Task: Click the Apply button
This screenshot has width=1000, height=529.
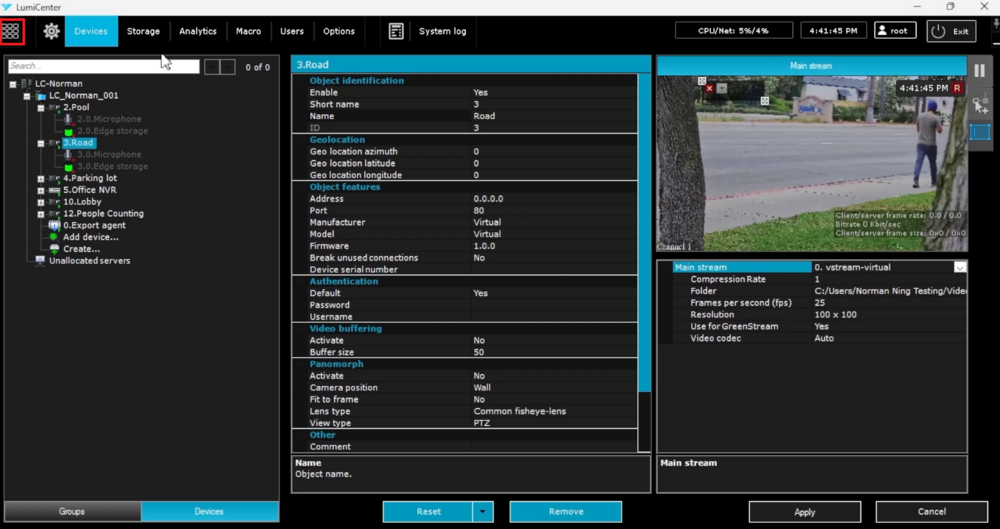Action: click(804, 511)
